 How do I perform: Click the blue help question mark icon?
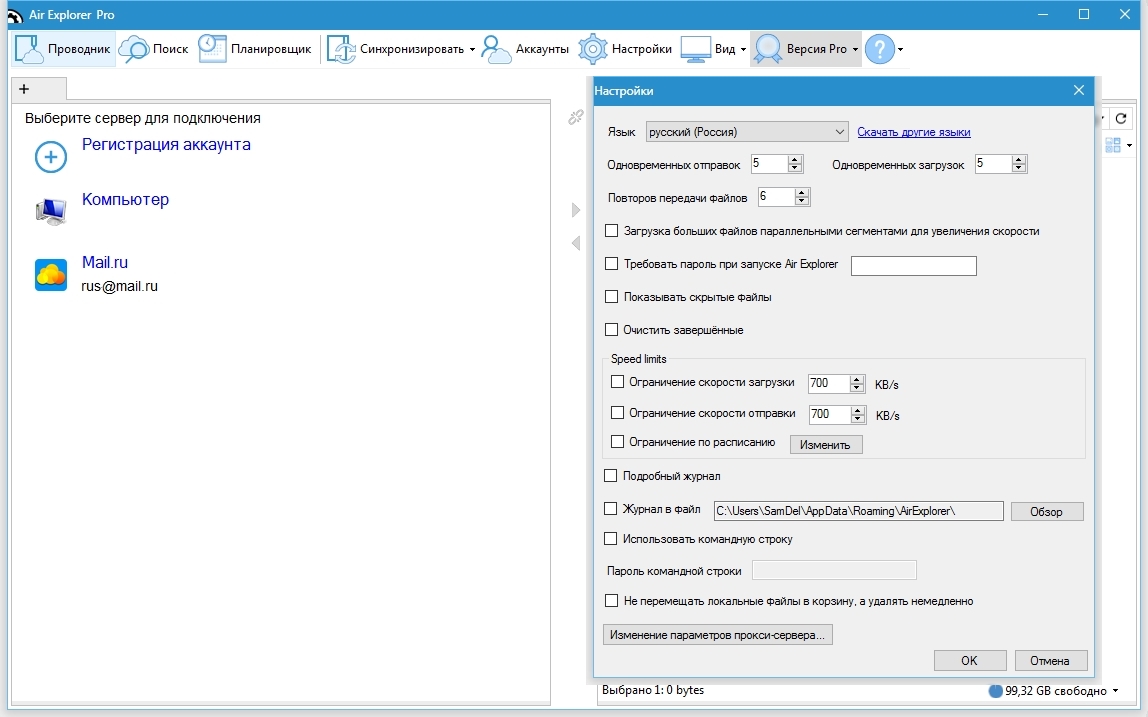click(879, 49)
